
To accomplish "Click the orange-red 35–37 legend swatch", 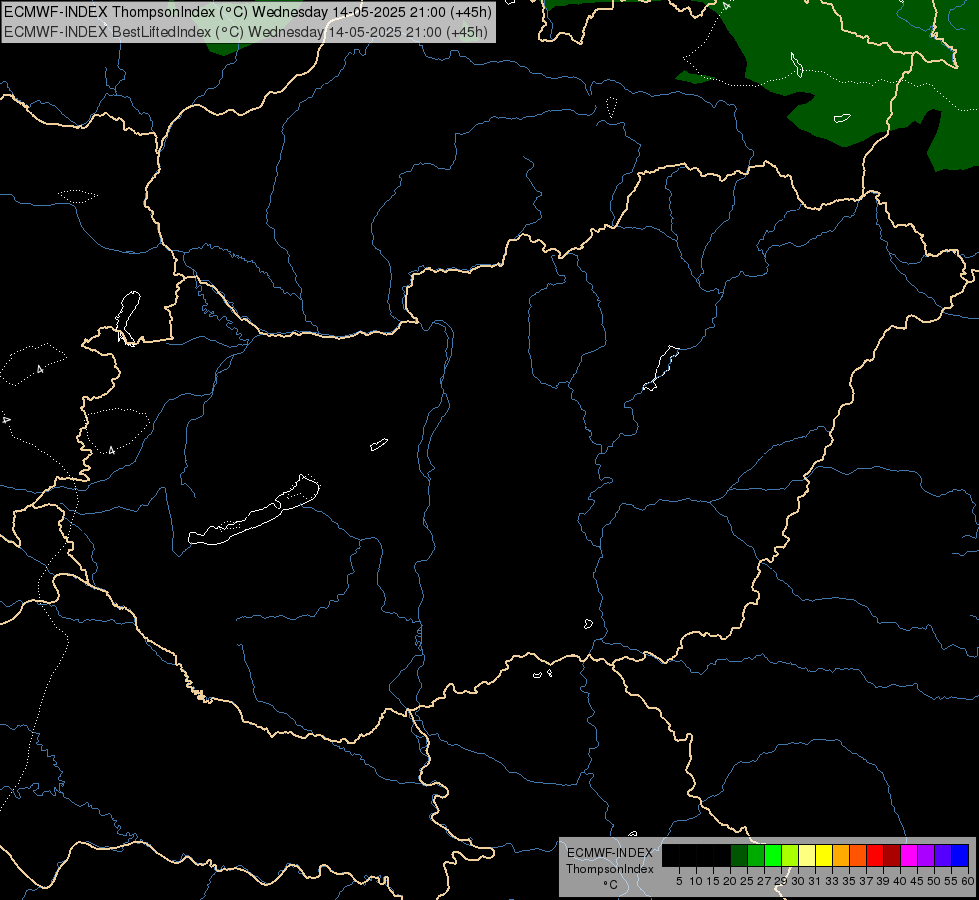I will coord(858,855).
